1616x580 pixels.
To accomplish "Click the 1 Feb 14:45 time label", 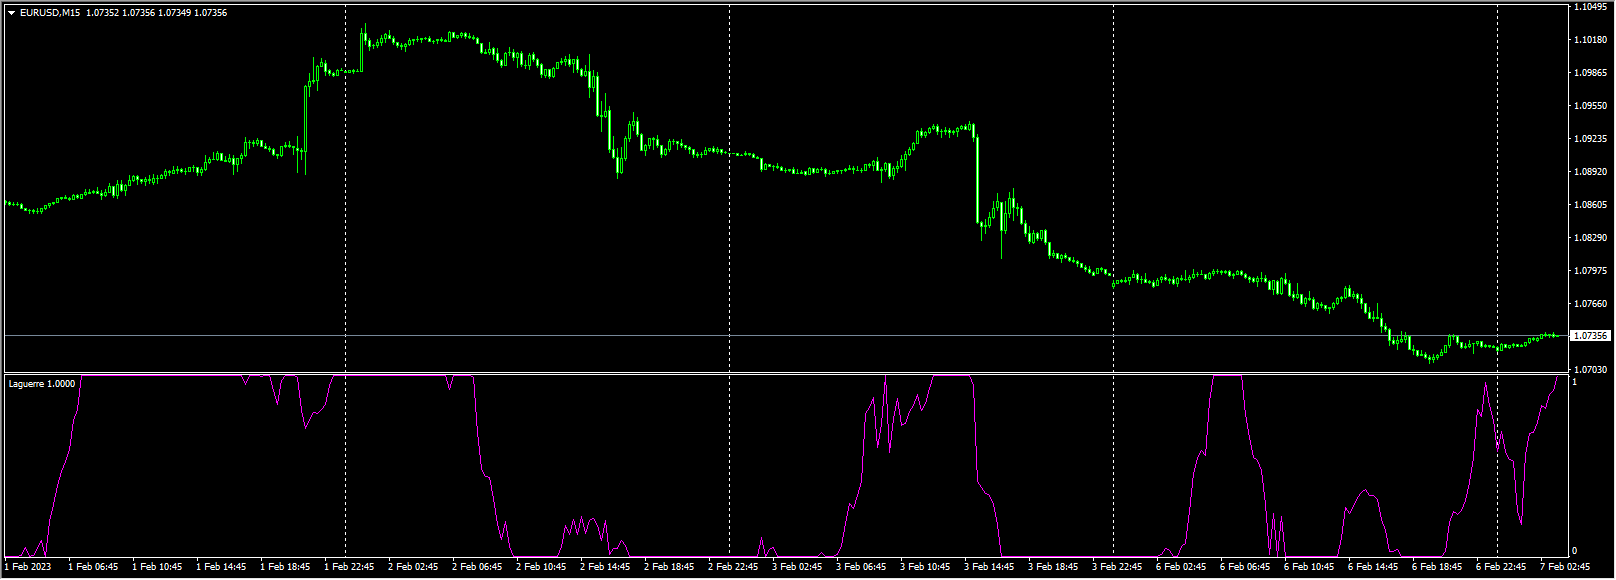I will [x=221, y=567].
